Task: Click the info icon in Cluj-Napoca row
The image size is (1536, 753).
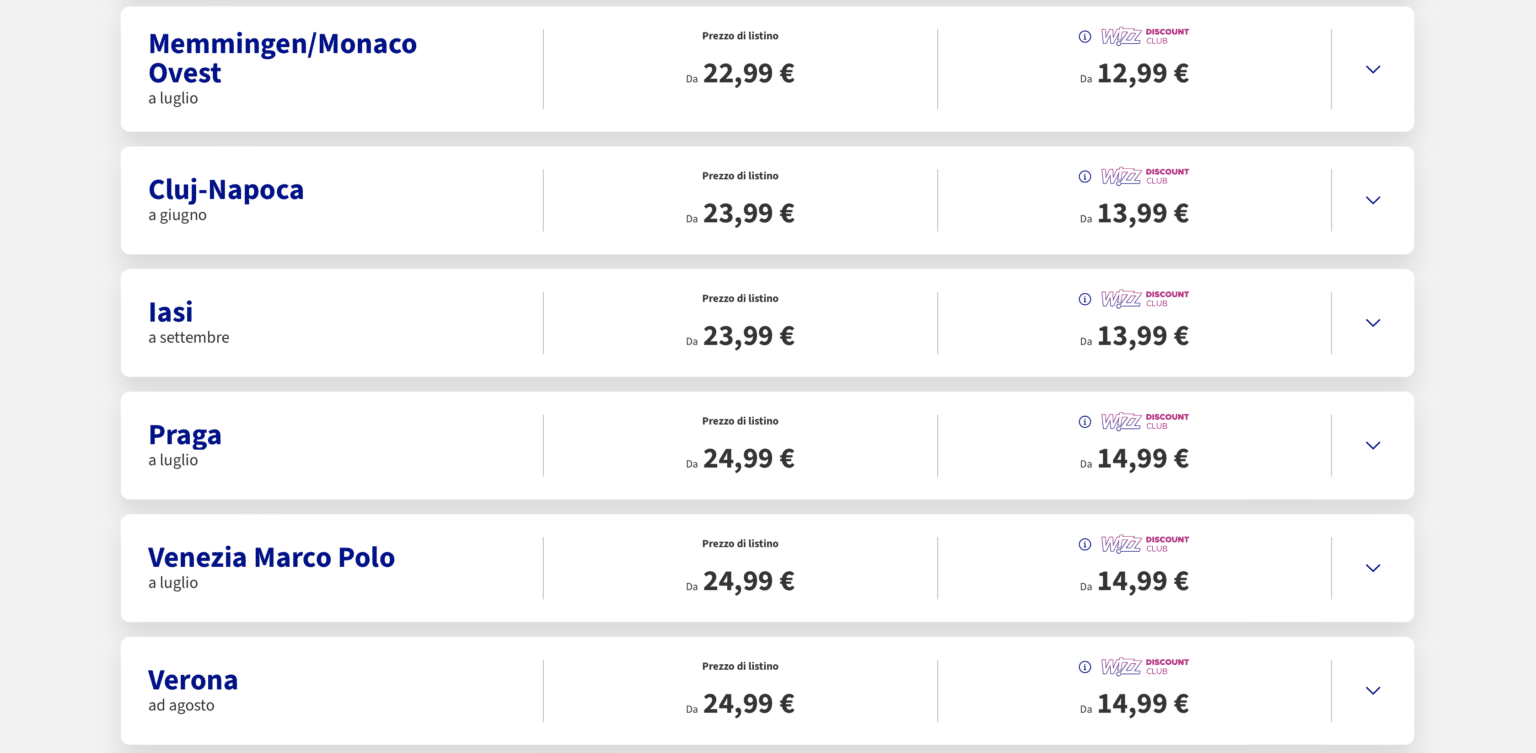Action: pos(1085,177)
